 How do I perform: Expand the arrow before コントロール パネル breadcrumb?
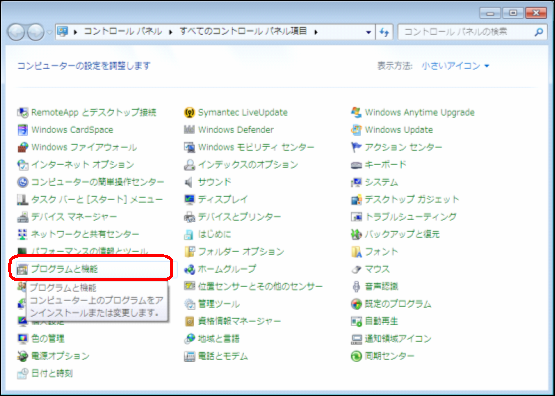[x=75, y=32]
